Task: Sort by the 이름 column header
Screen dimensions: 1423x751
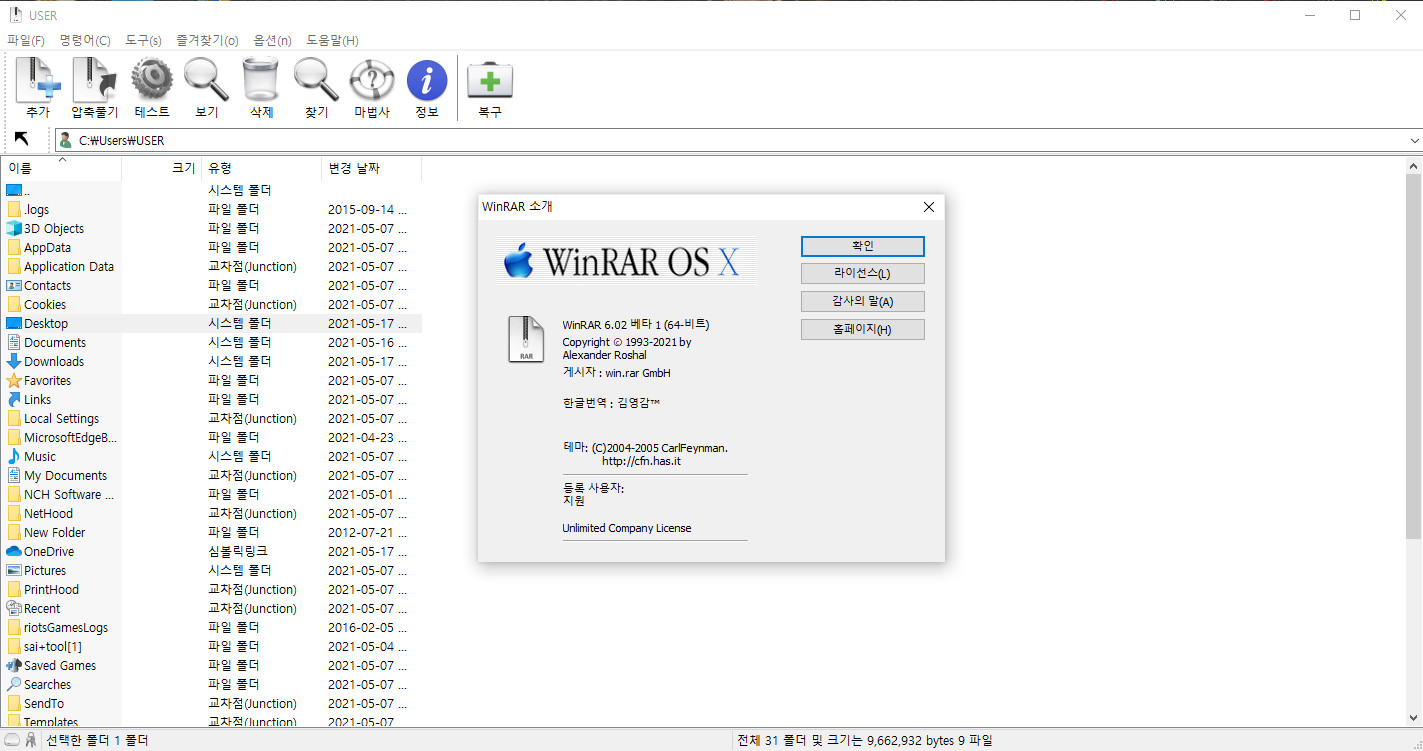Action: [x=61, y=168]
